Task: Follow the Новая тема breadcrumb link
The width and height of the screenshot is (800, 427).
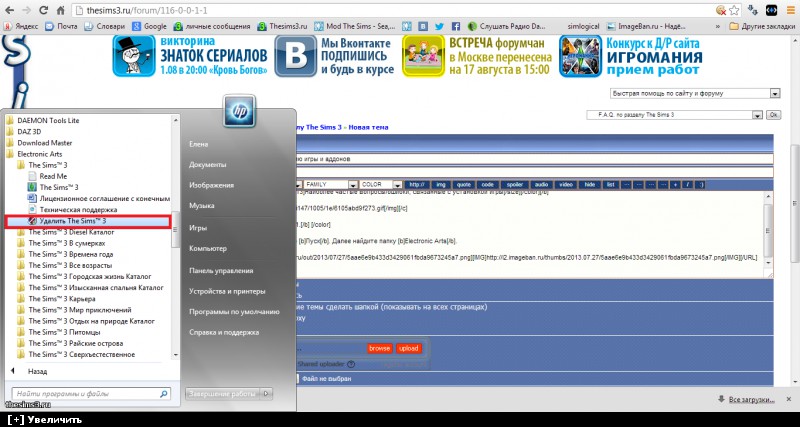Action: 368,127
